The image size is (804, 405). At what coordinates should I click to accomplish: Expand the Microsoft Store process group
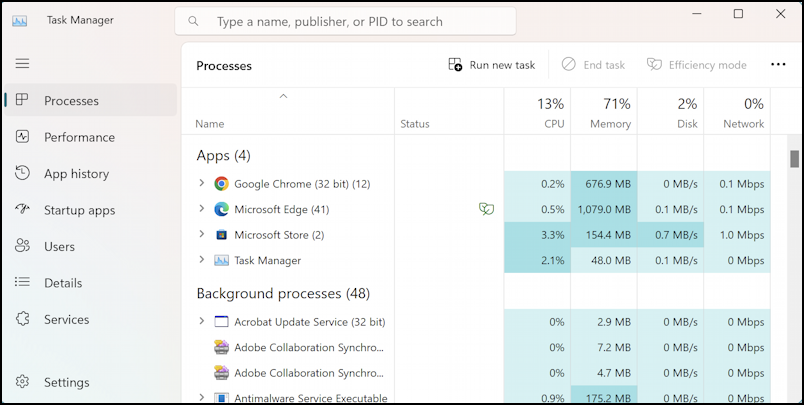click(x=202, y=234)
